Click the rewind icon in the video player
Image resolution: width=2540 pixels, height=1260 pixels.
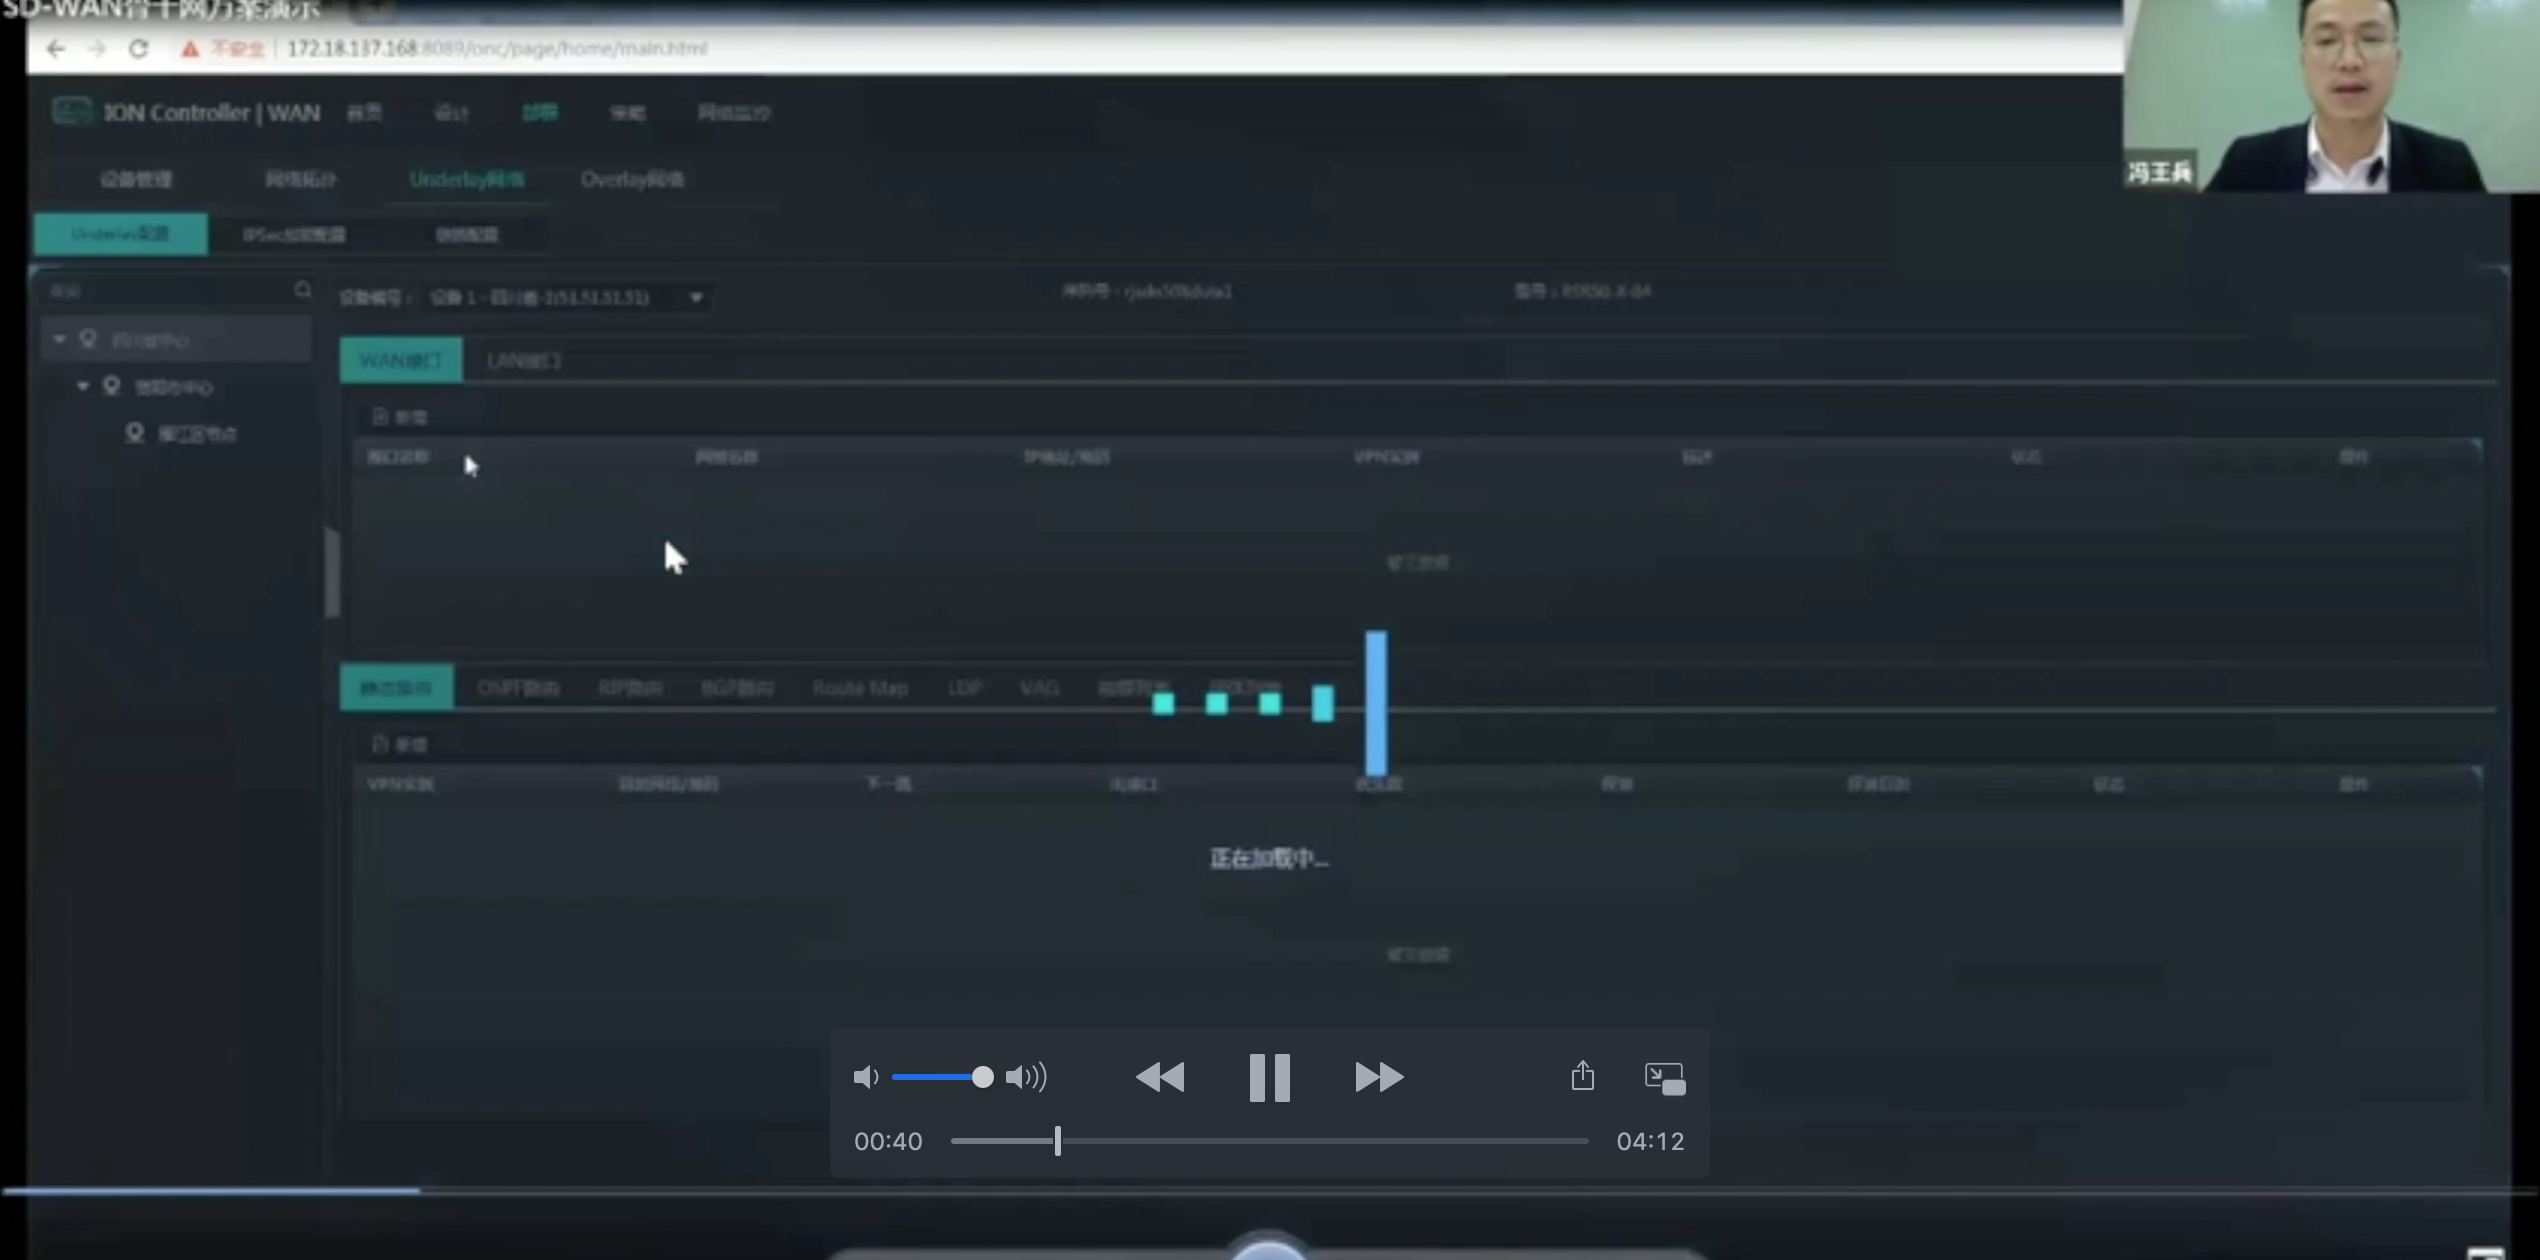tap(1161, 1077)
